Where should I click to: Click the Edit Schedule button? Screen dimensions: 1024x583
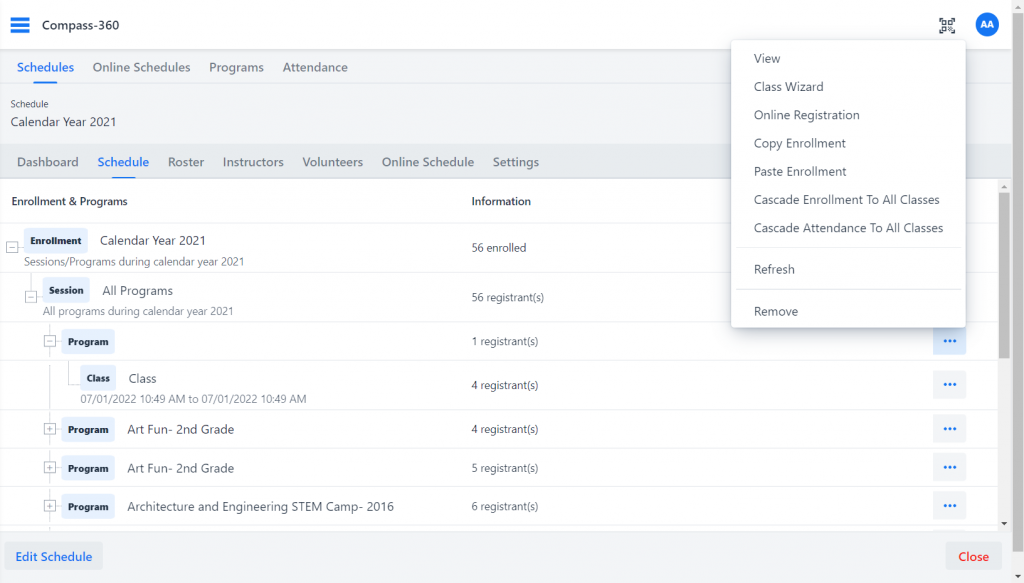coord(54,556)
